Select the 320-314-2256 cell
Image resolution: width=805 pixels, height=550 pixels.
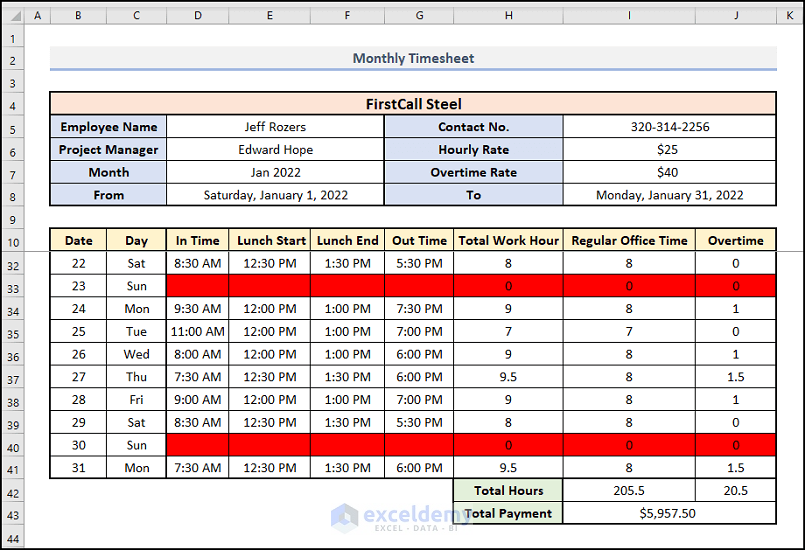[x=669, y=126]
